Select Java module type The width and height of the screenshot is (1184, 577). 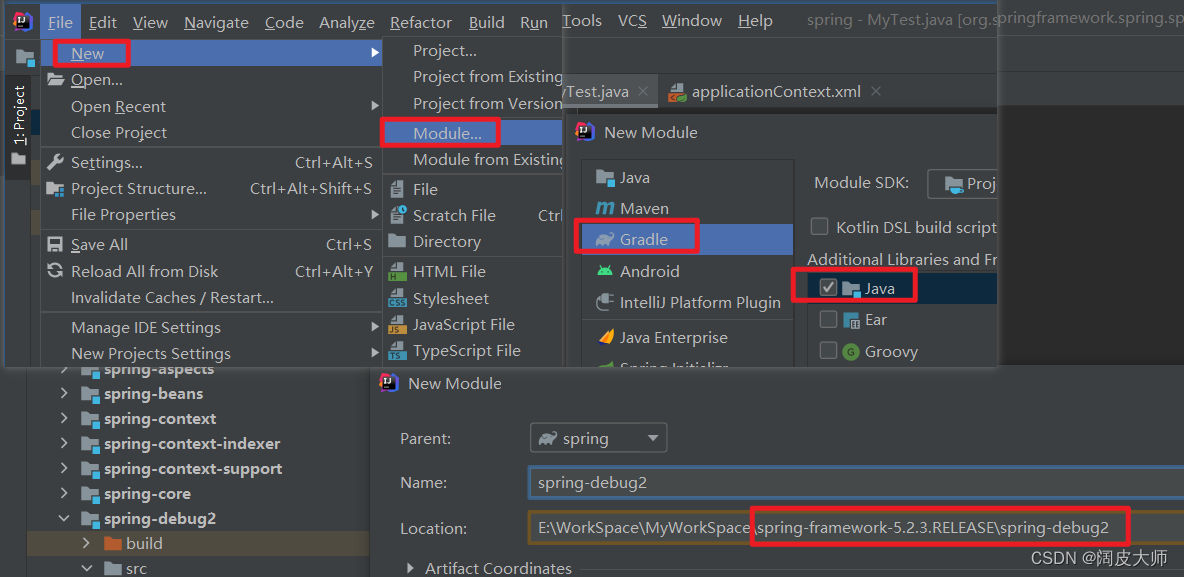pos(687,178)
